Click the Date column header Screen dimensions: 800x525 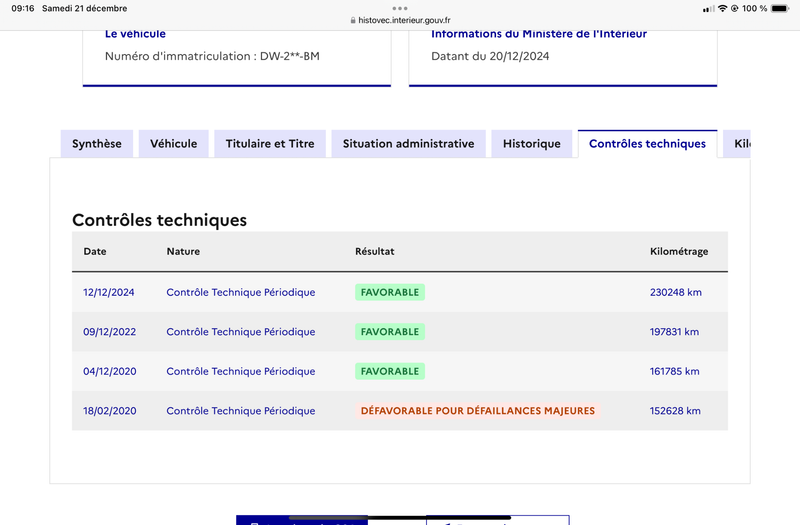[95, 252]
